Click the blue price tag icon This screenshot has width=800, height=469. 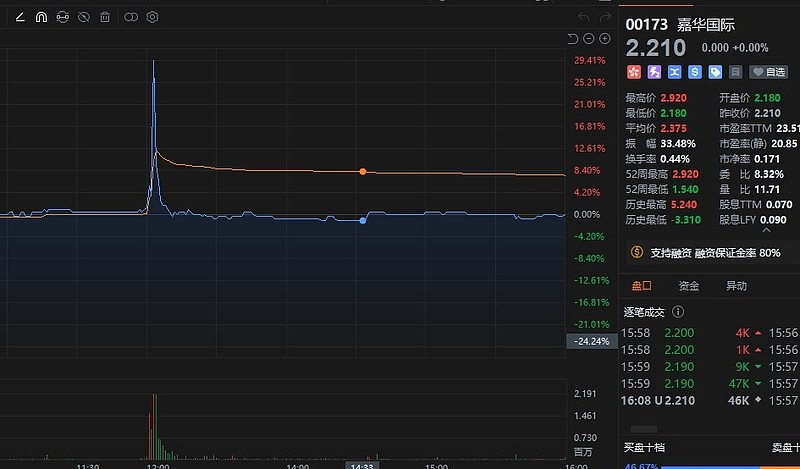(715, 72)
